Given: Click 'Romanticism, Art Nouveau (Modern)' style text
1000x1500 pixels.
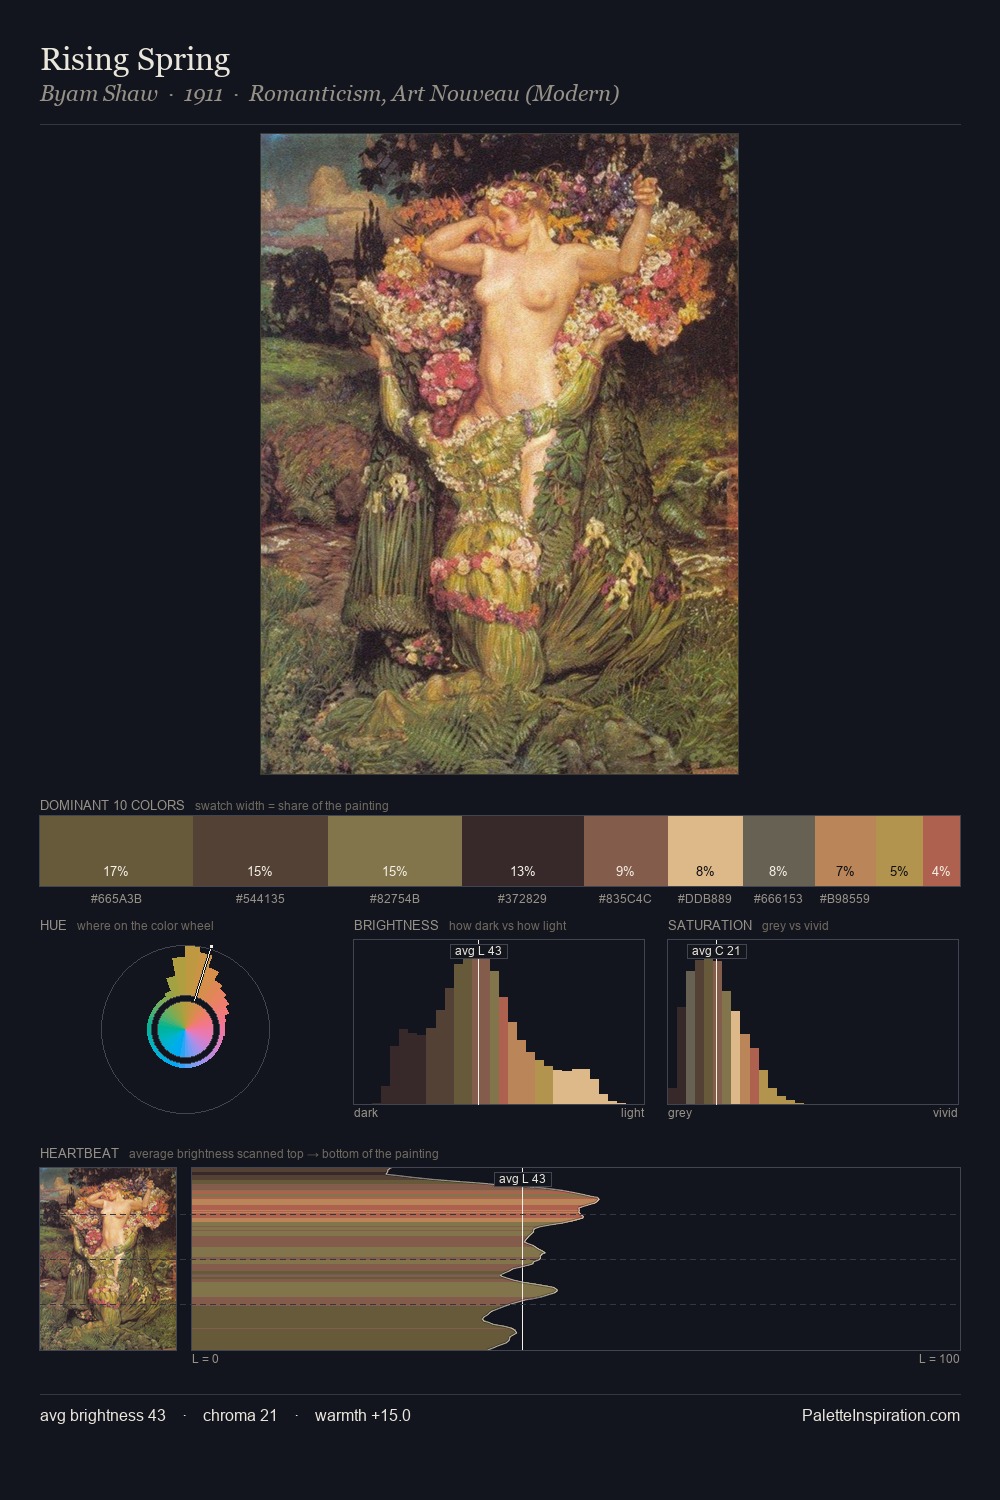Looking at the screenshot, I should pyautogui.click(x=434, y=94).
